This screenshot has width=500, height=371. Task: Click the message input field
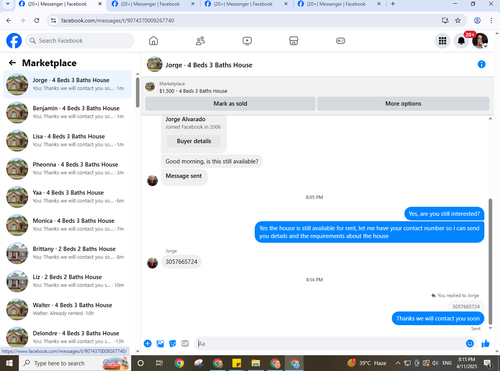(330, 343)
